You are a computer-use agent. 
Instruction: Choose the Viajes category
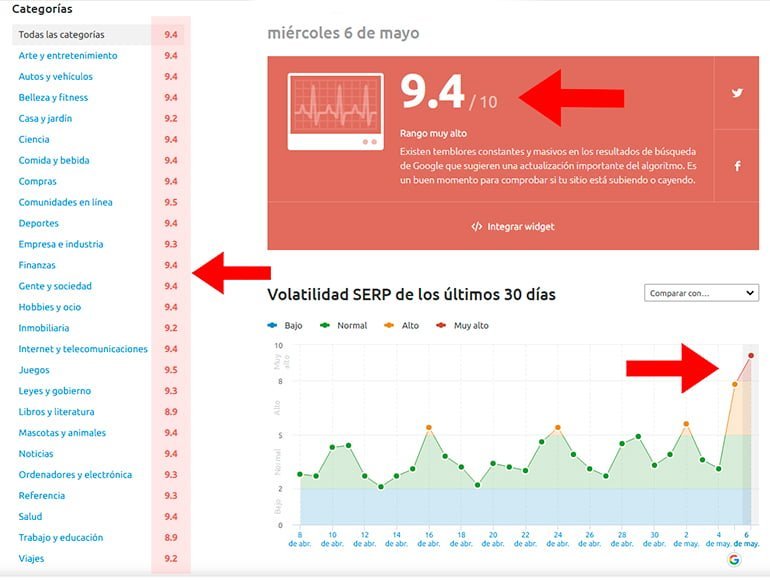(x=32, y=559)
